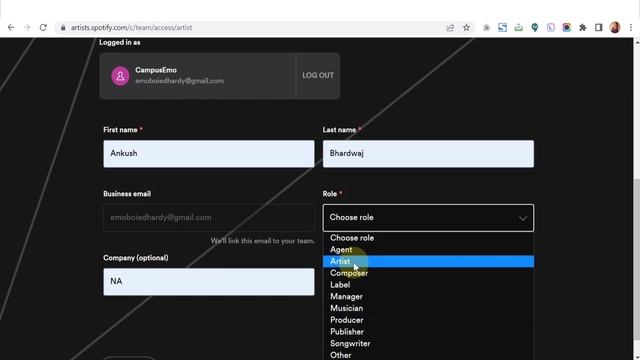This screenshot has width=640, height=360.
Task: Click the CampusEmo account name text
Action: point(156,70)
